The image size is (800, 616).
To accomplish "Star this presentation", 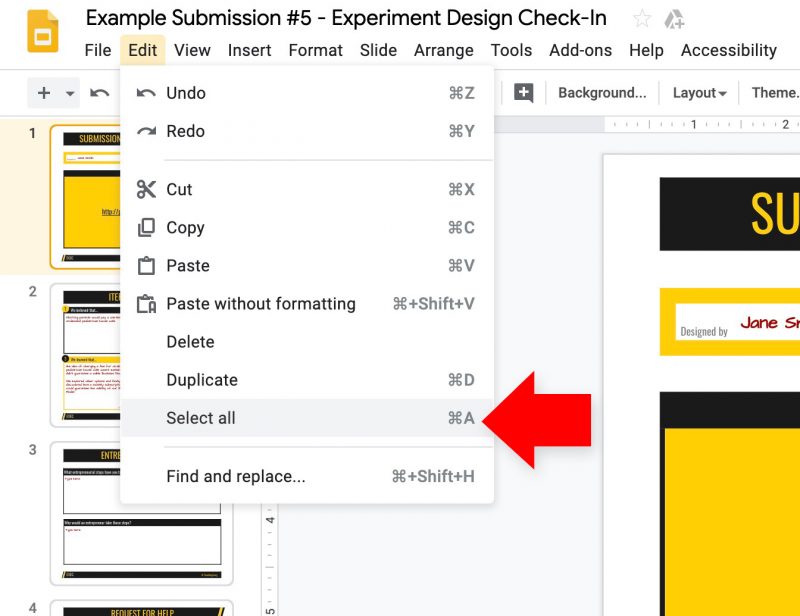I will [x=642, y=19].
